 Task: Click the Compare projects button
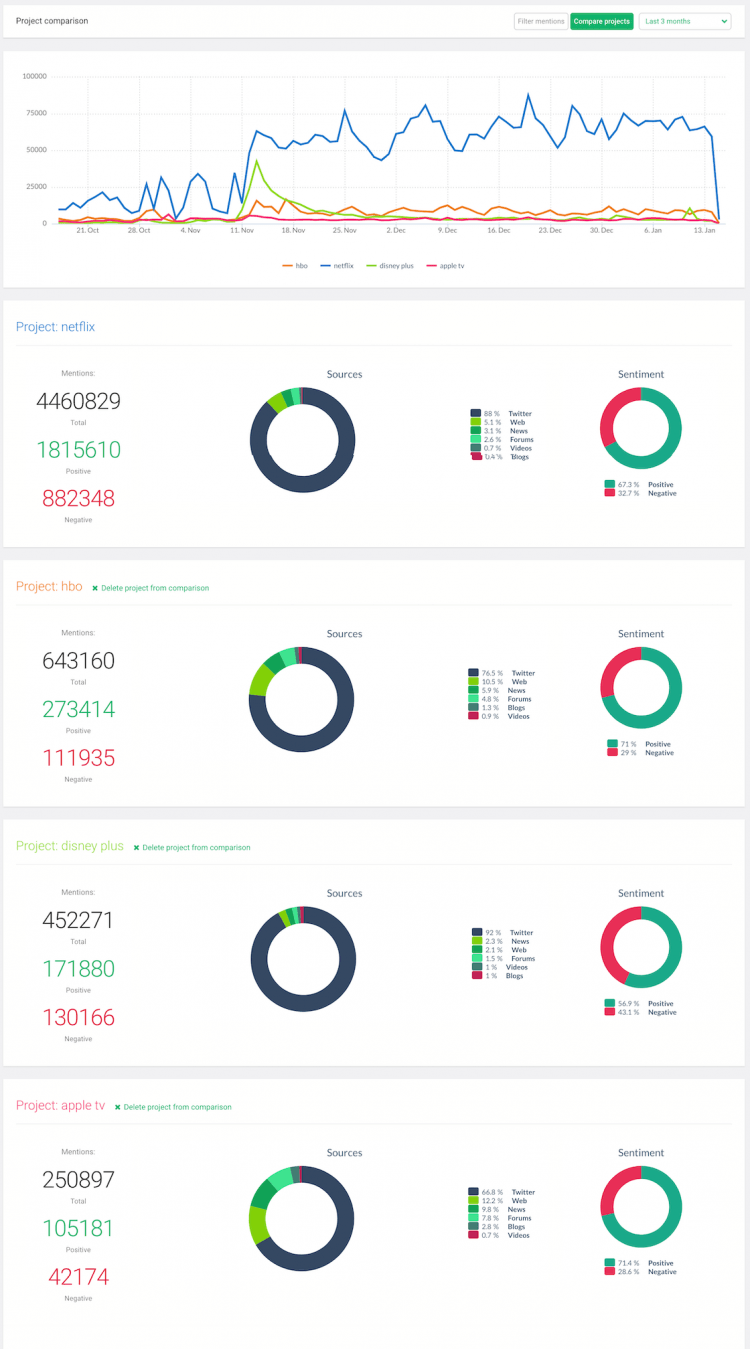coord(602,21)
